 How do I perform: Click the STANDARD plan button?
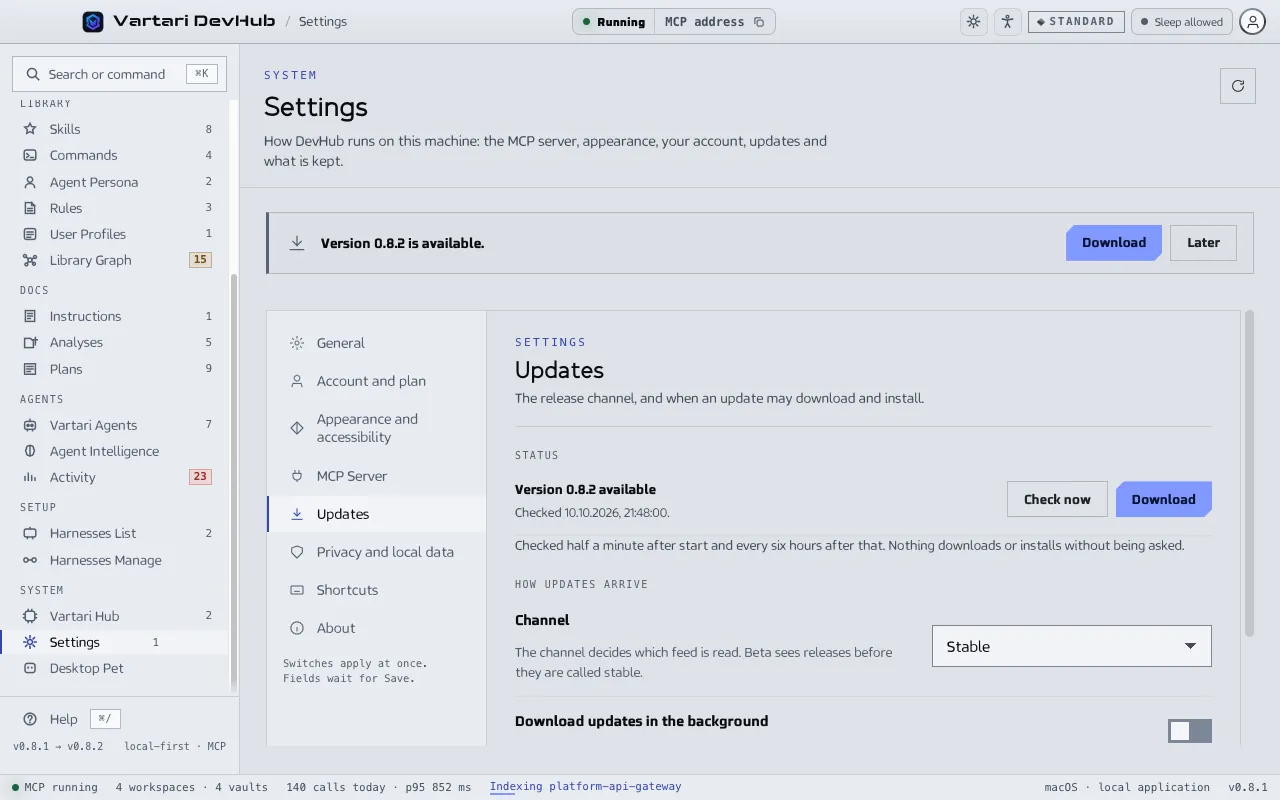tap(1076, 22)
